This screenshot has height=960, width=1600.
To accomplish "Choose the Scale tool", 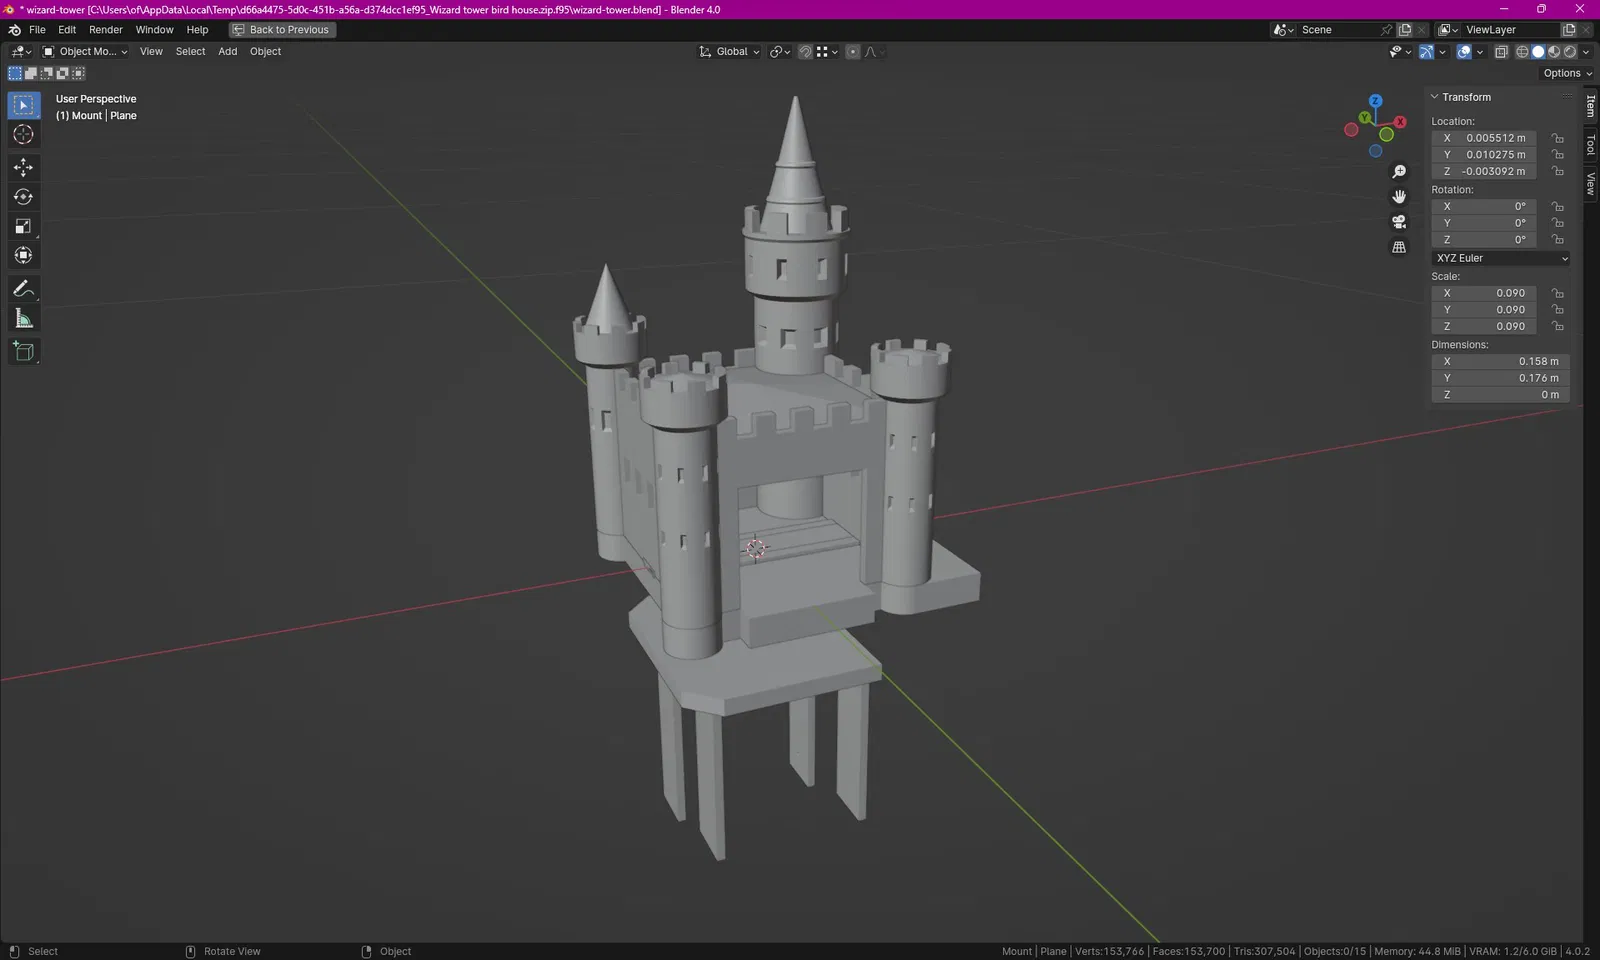I will pyautogui.click(x=23, y=226).
